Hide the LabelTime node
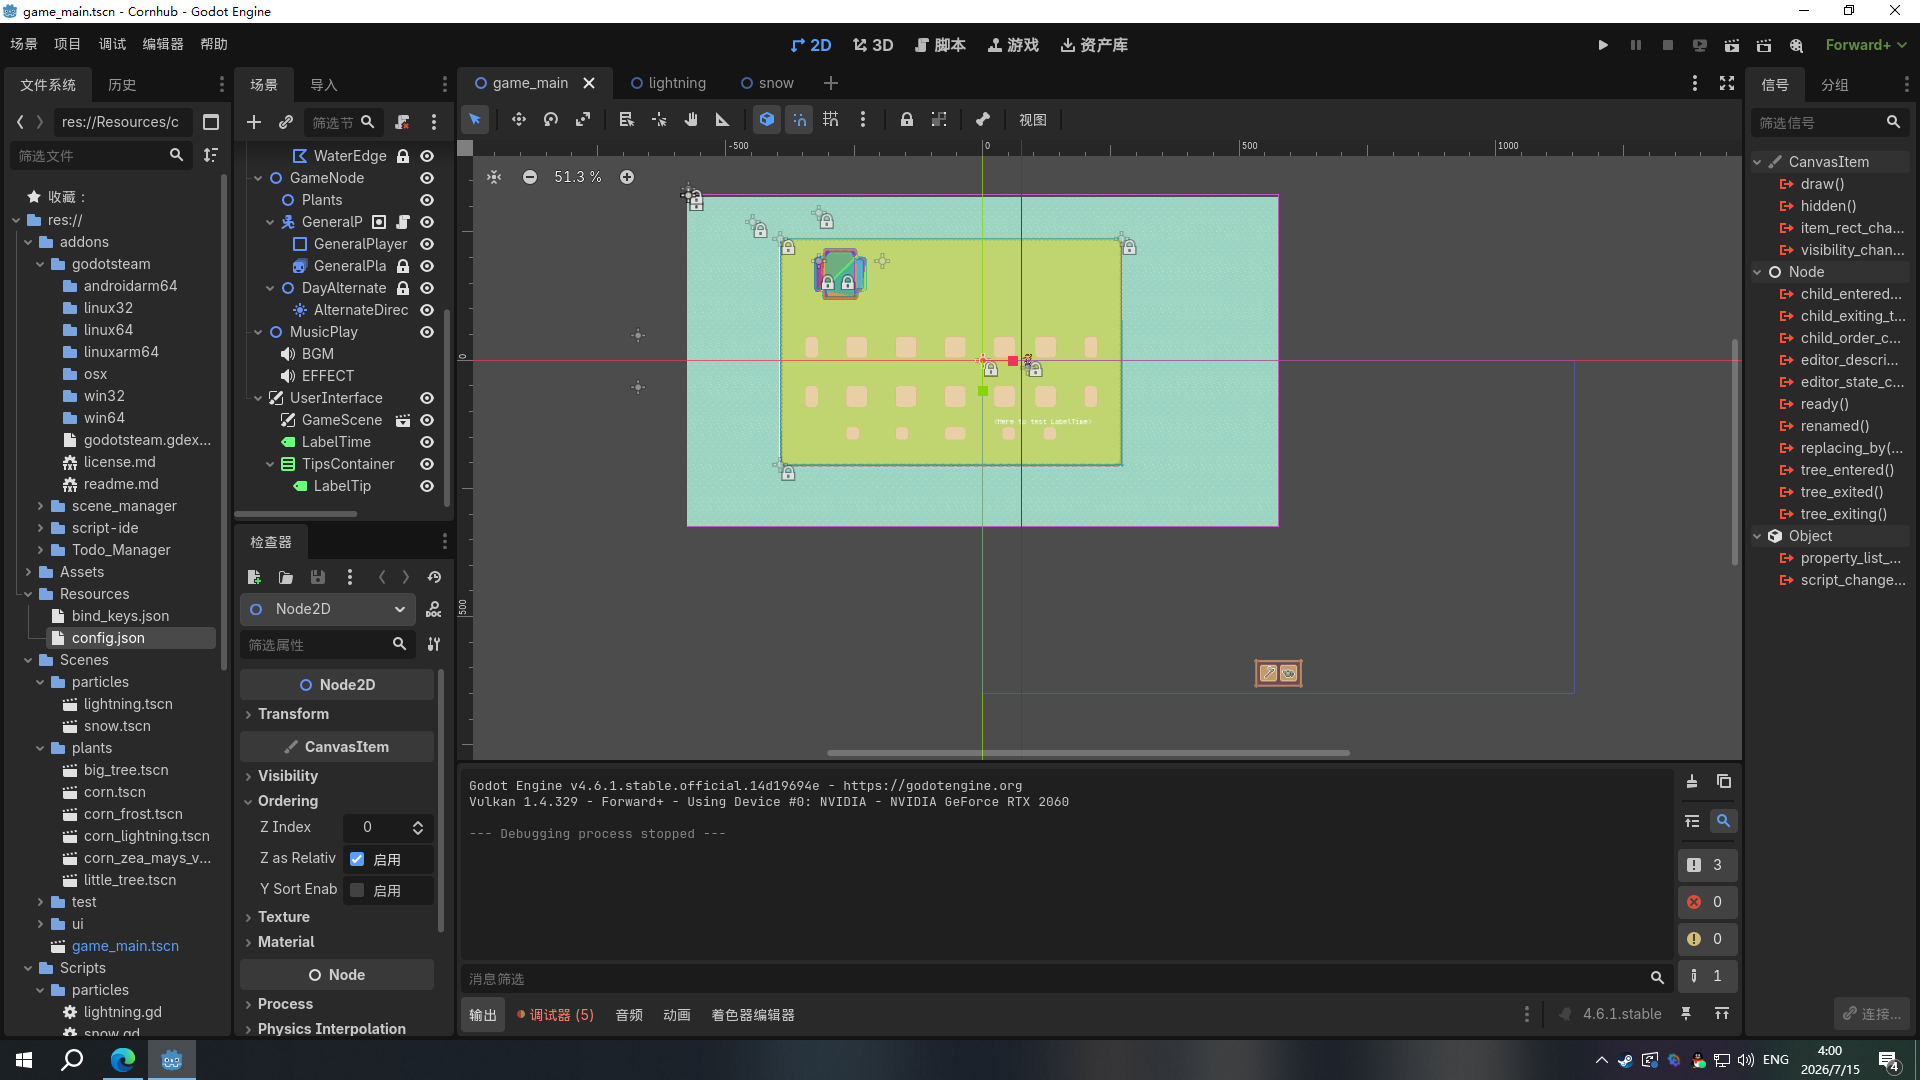 point(427,442)
